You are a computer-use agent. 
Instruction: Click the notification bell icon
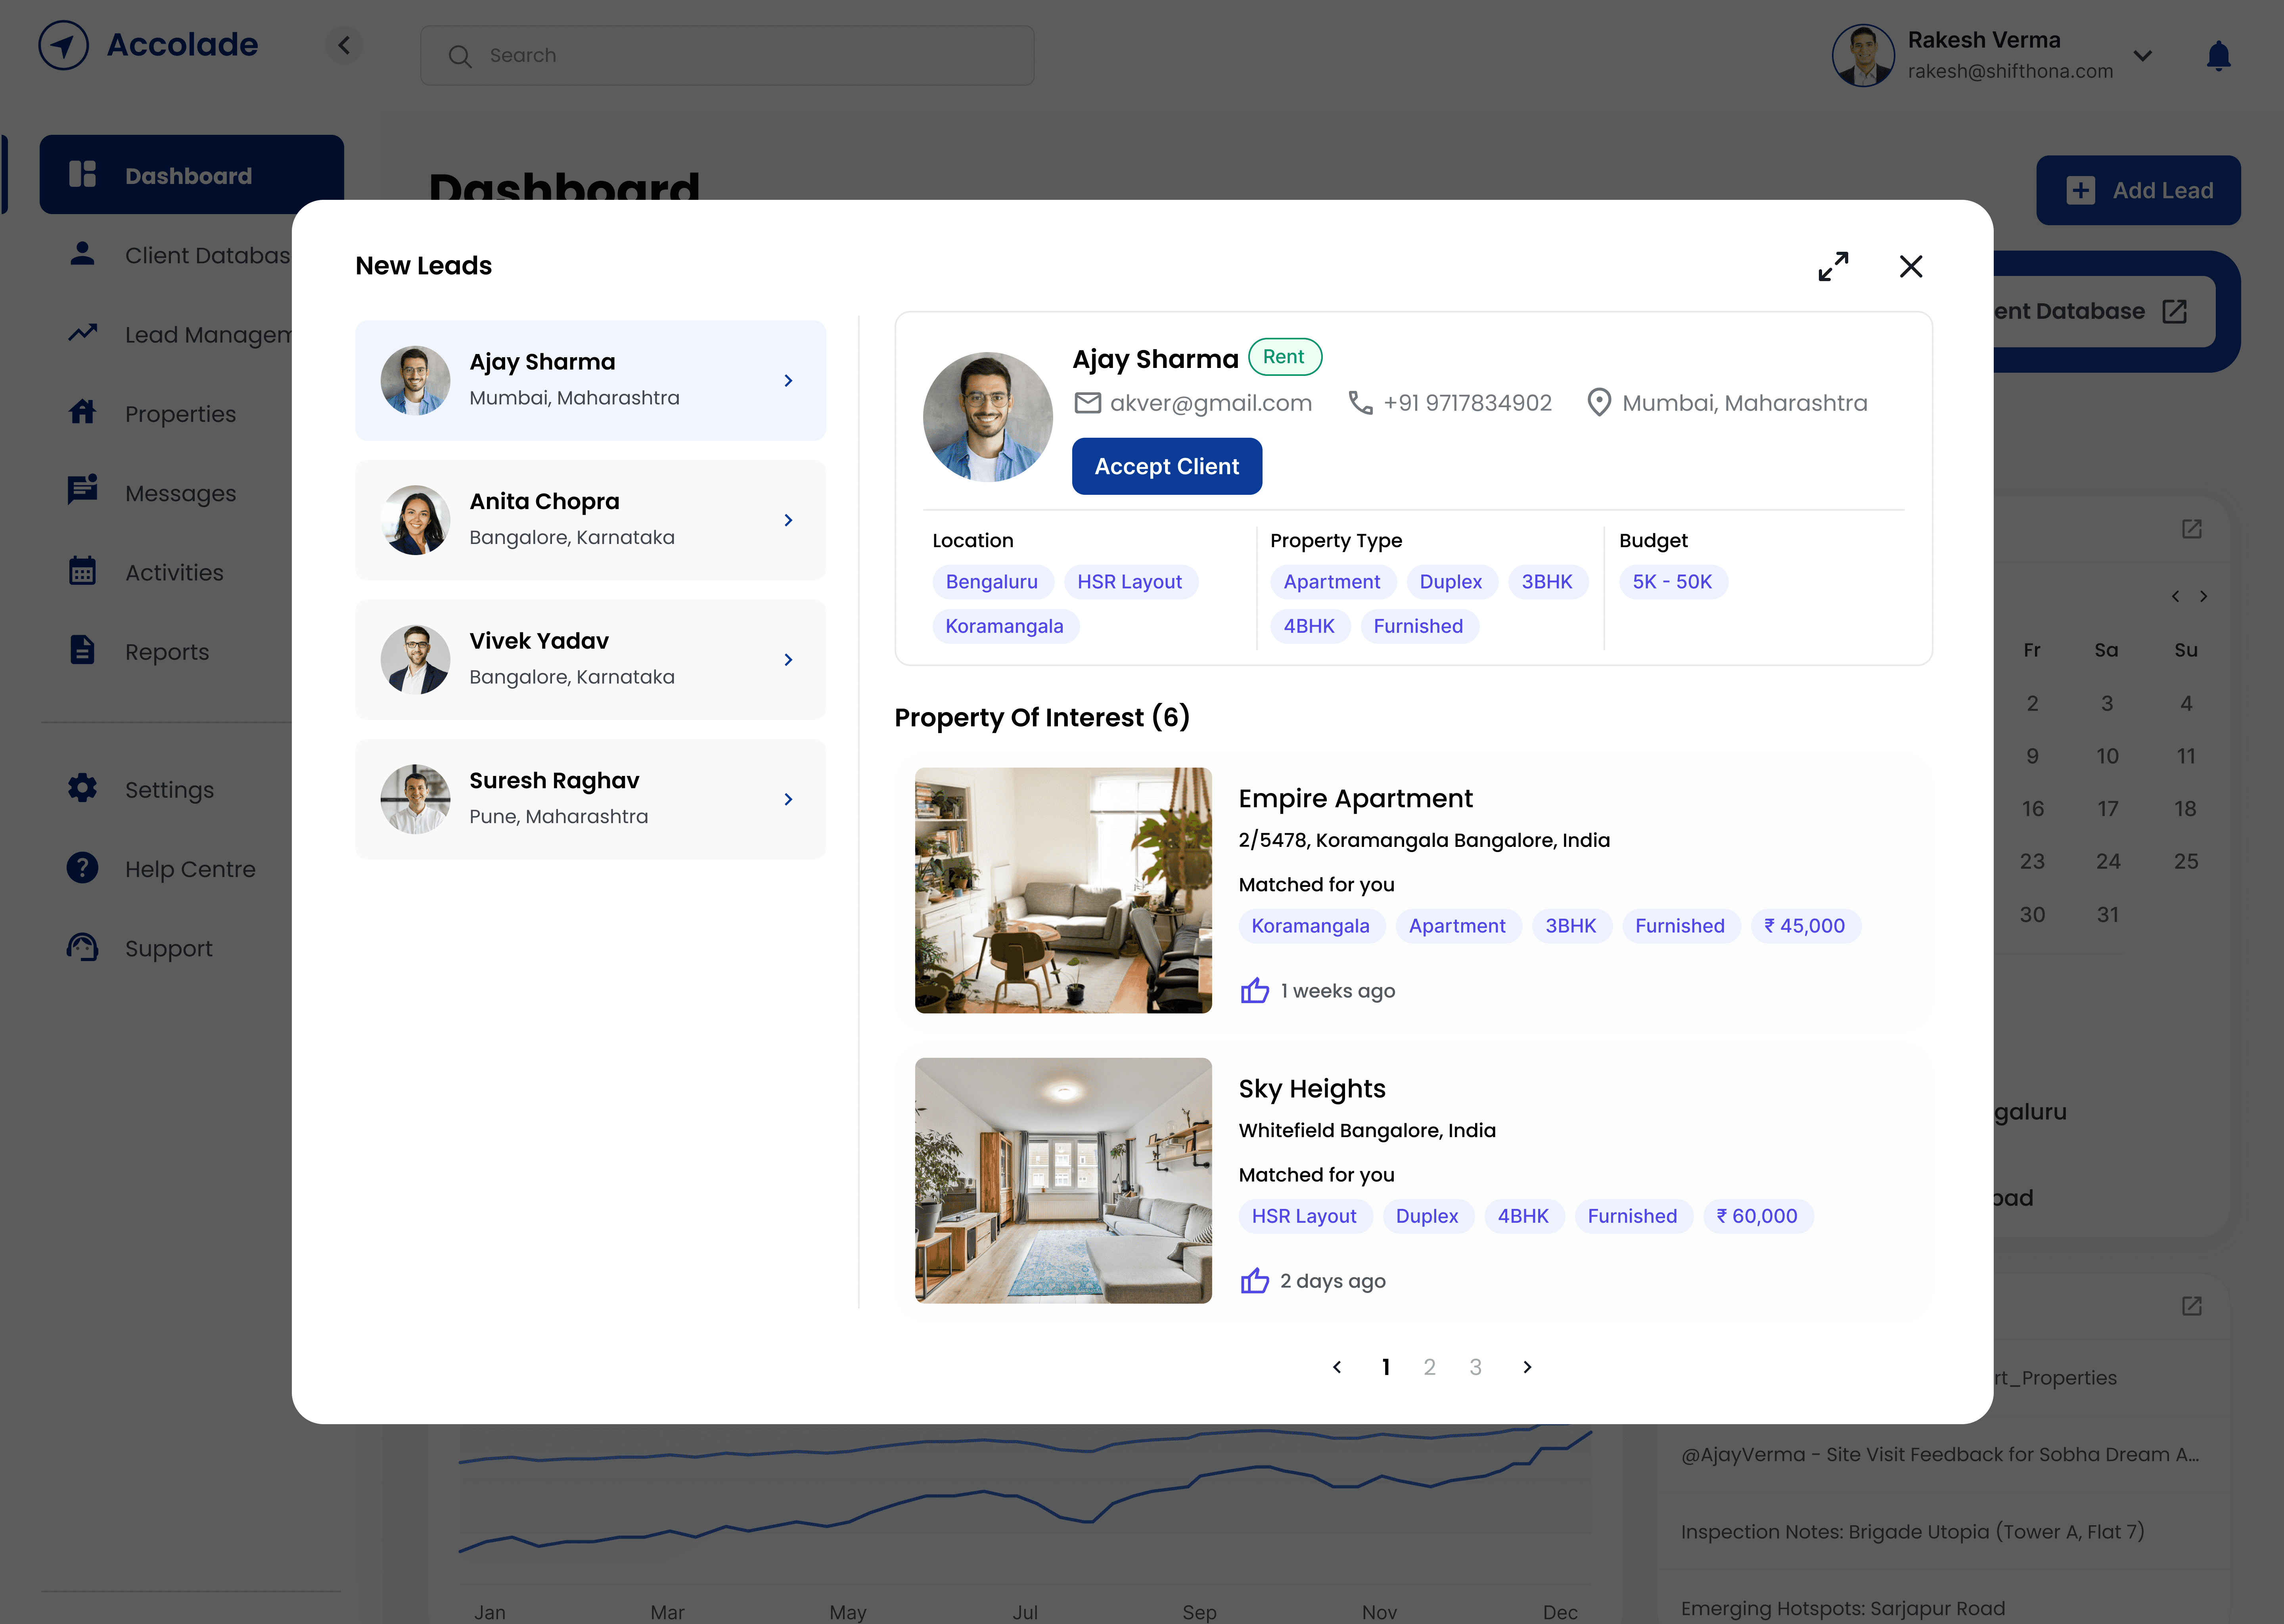coord(2218,55)
